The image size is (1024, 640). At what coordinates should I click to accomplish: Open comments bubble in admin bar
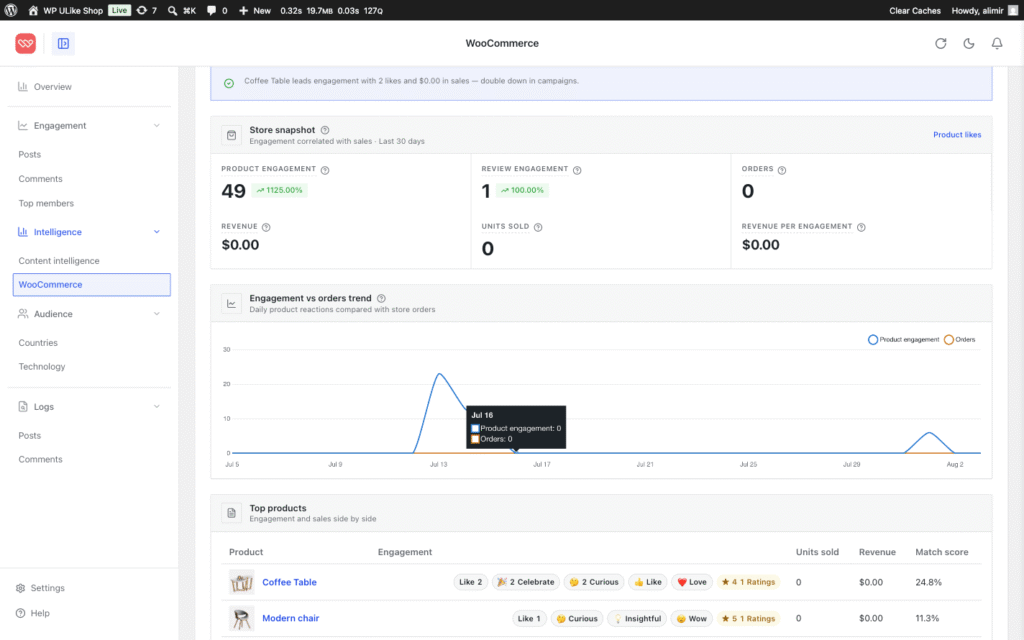tap(217, 10)
